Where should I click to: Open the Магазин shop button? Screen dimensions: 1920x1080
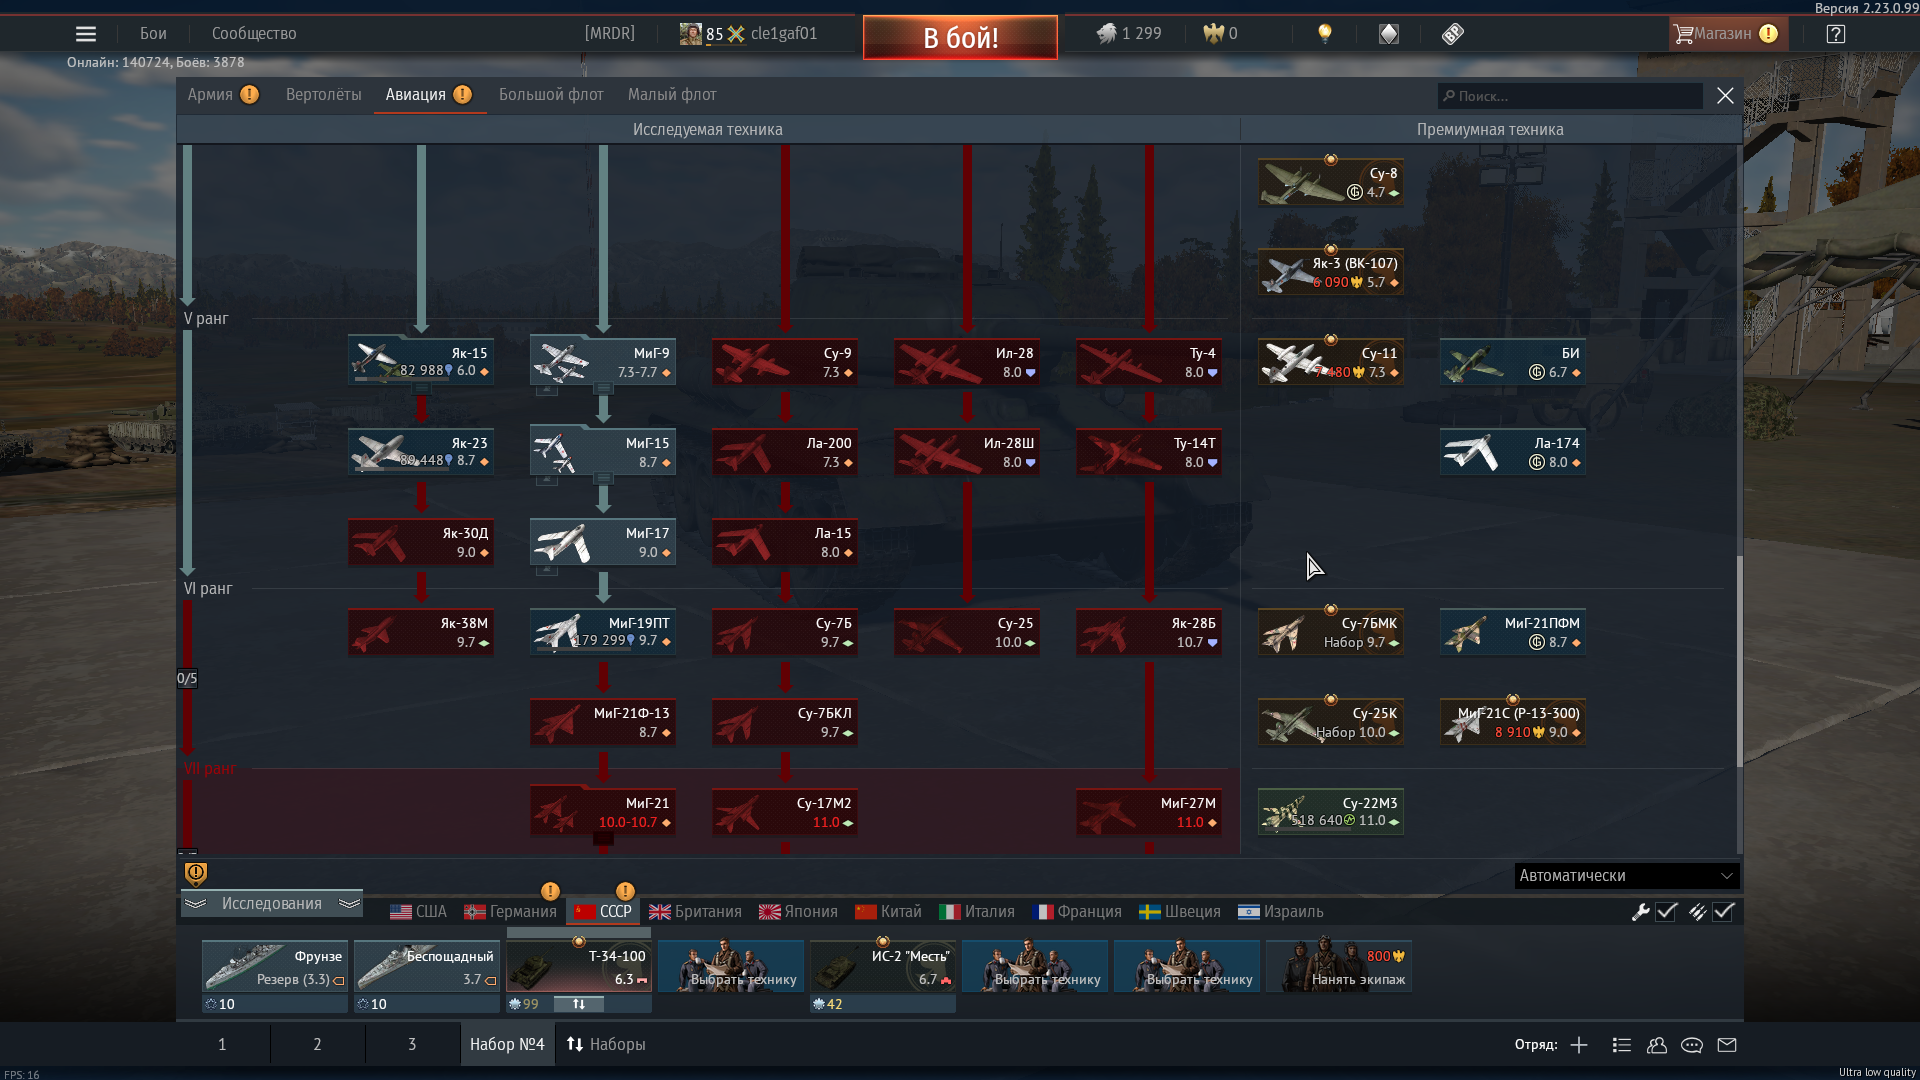(1726, 34)
